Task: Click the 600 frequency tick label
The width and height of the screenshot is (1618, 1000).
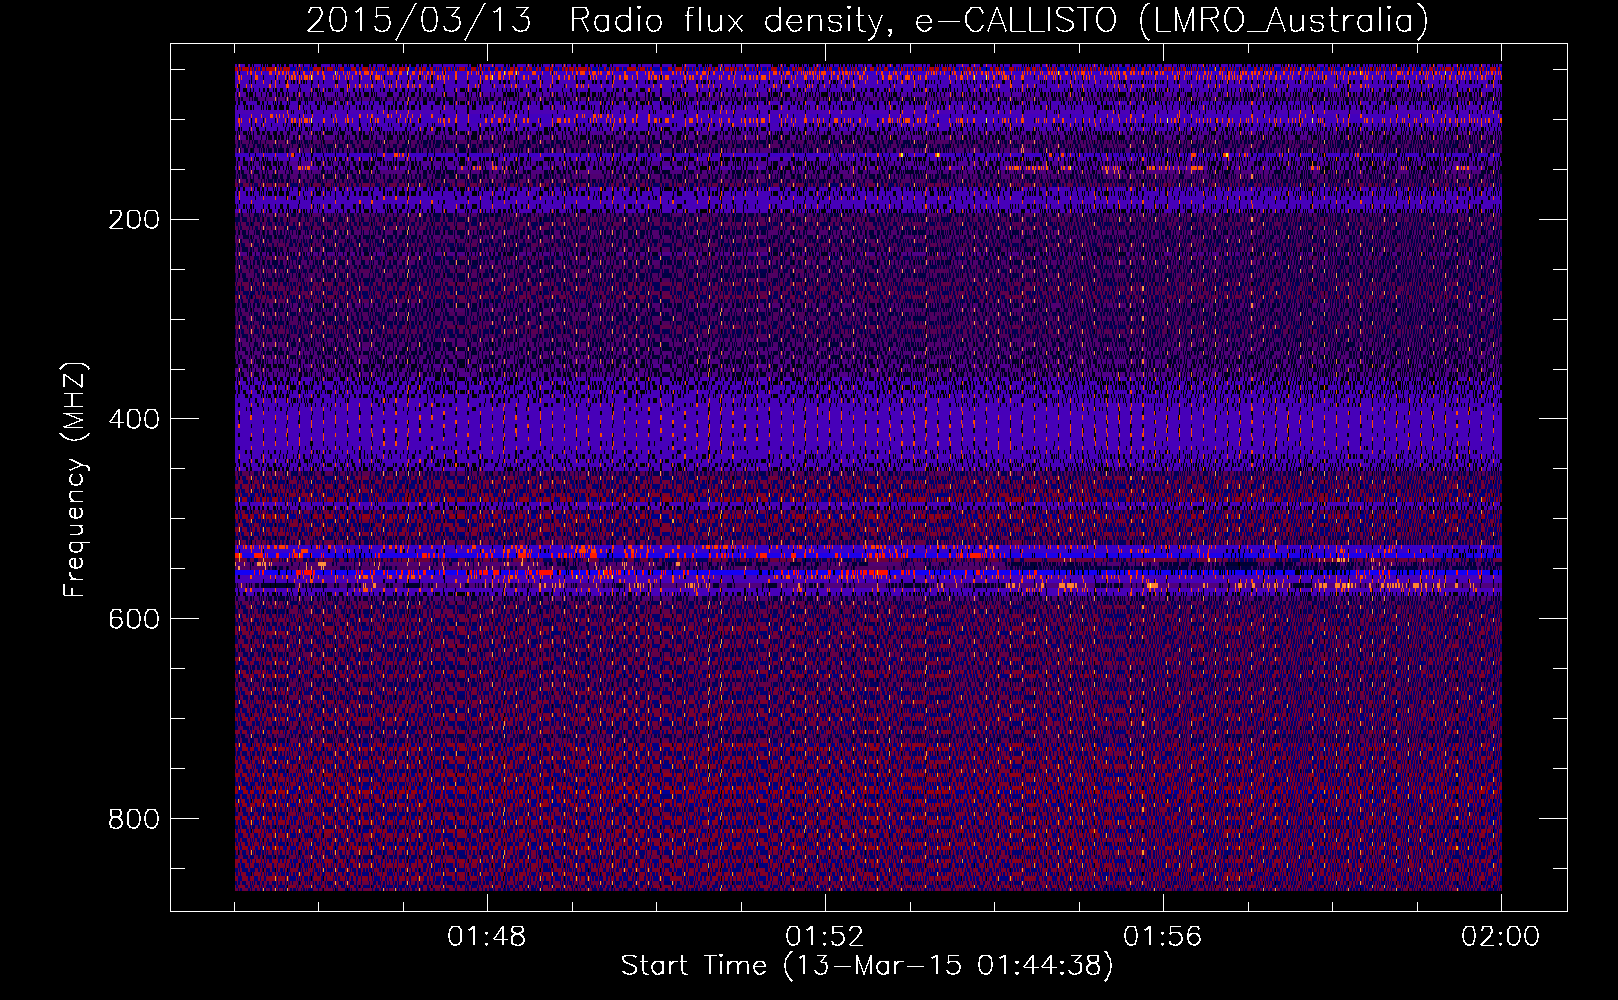Action: pyautogui.click(x=134, y=619)
